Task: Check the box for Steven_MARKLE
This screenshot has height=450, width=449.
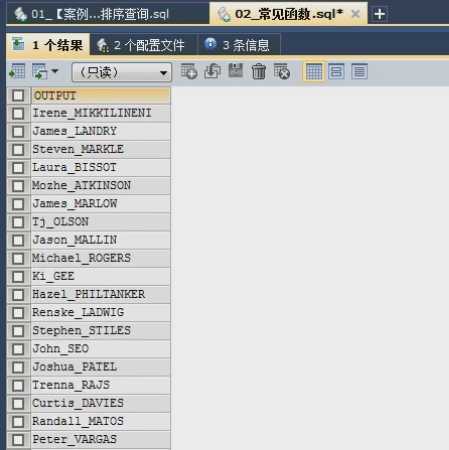Action: (x=18, y=150)
